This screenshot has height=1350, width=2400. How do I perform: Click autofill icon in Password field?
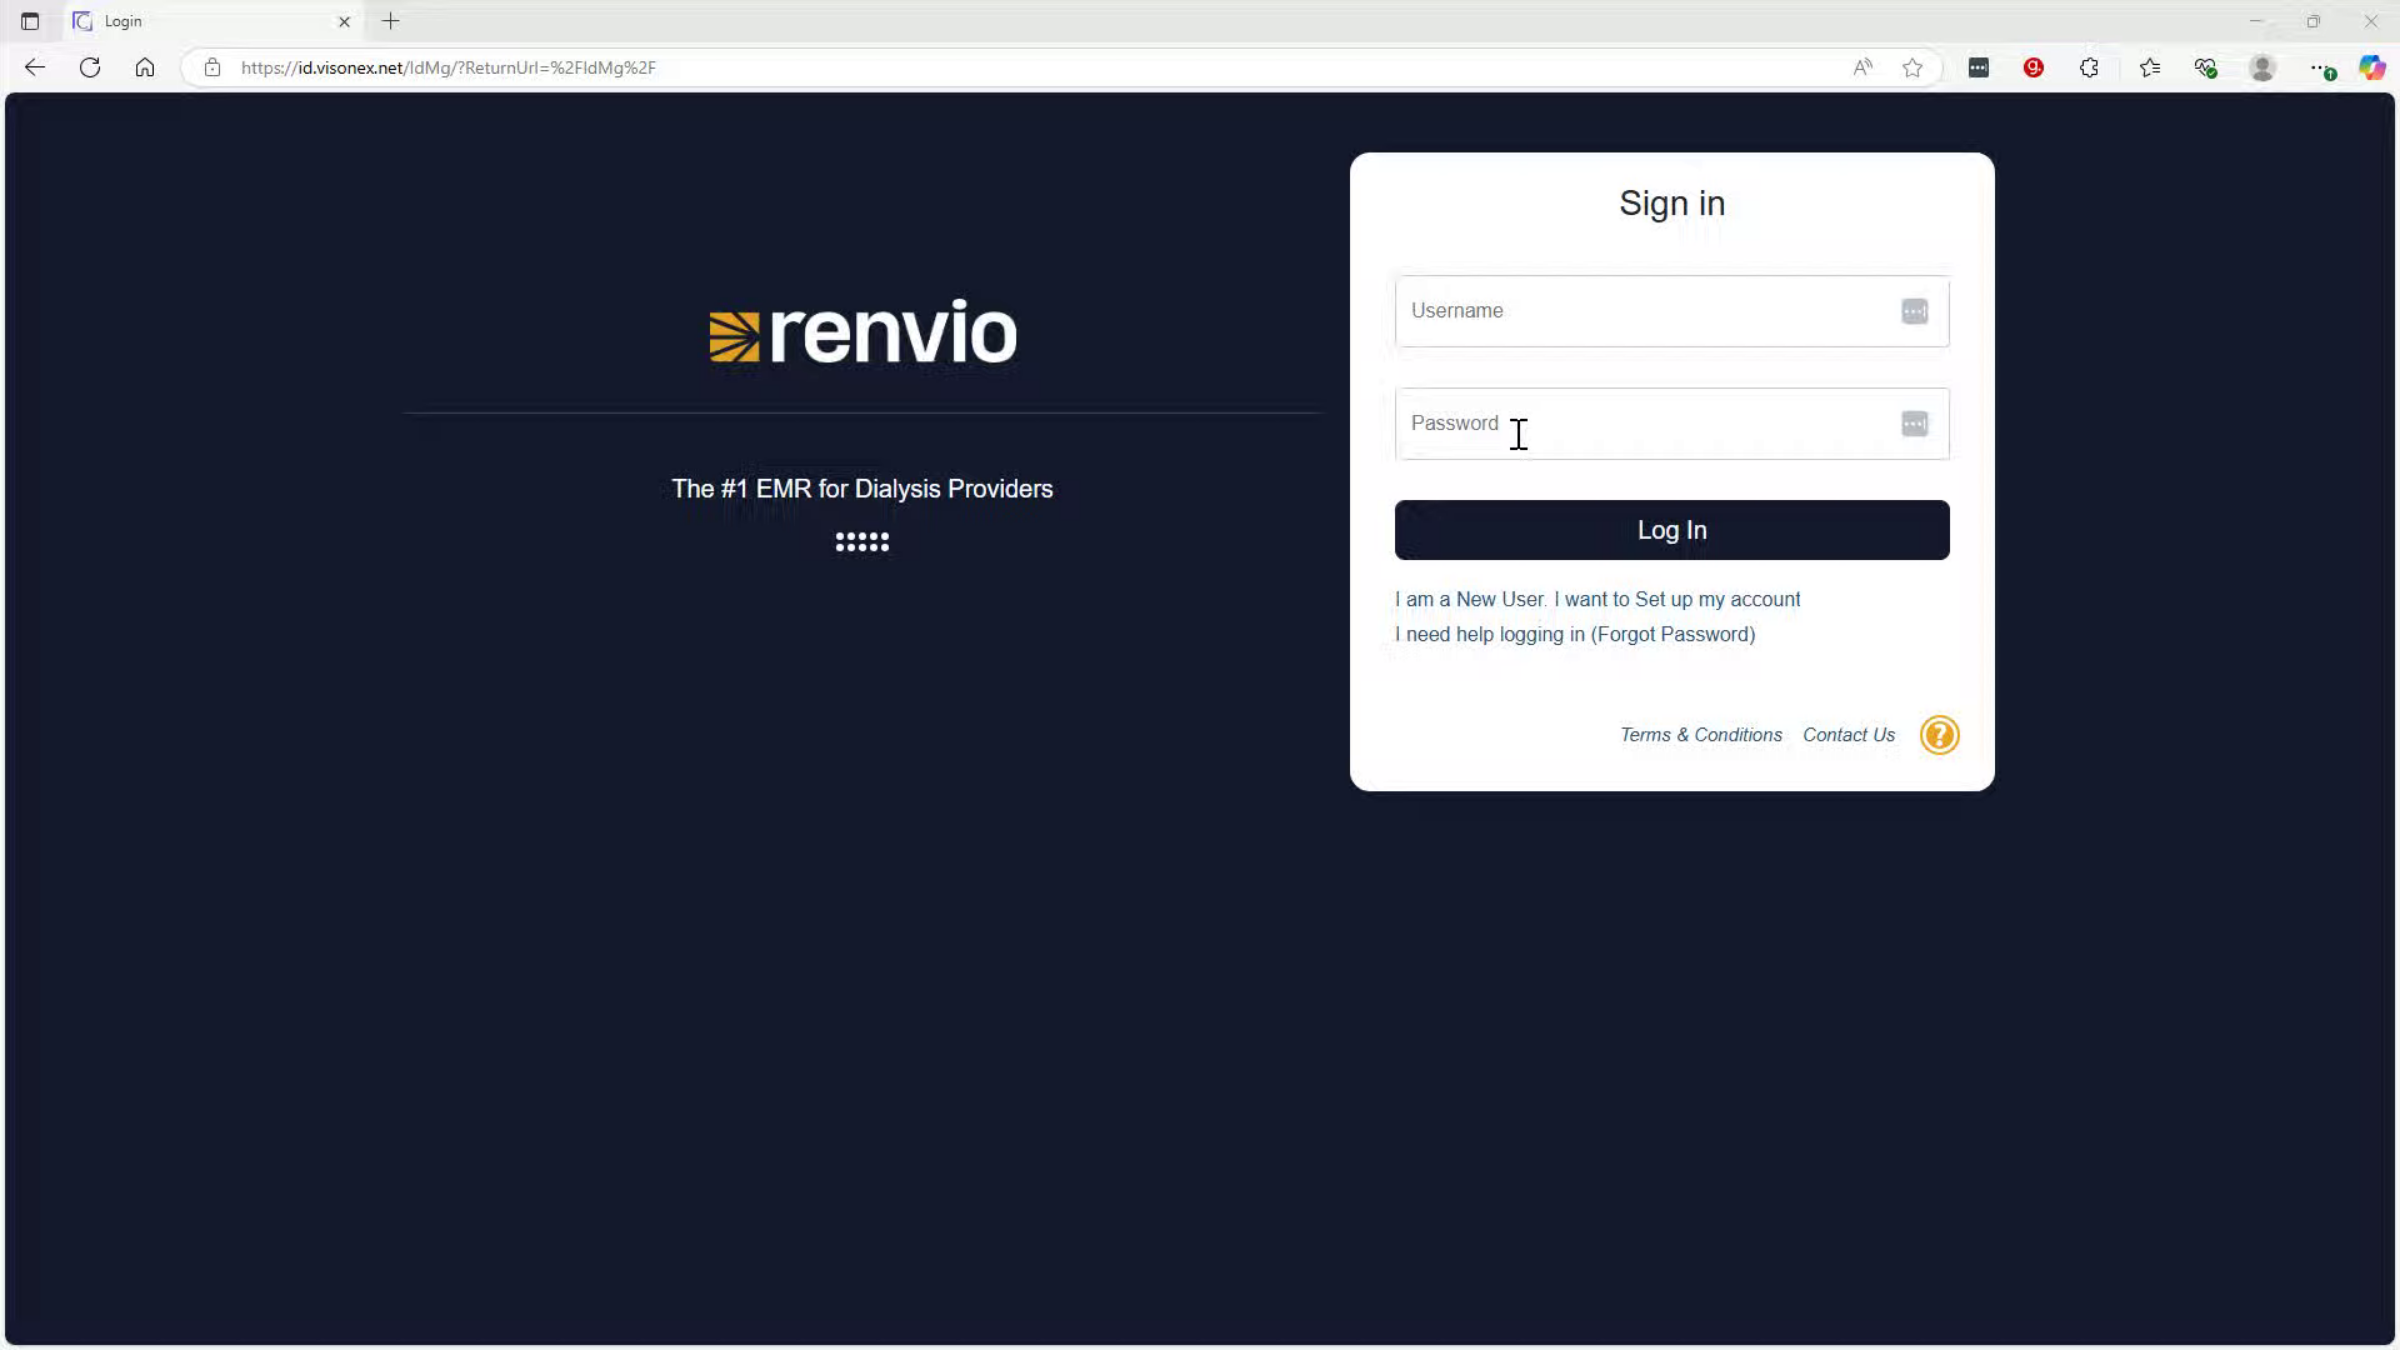point(1914,424)
